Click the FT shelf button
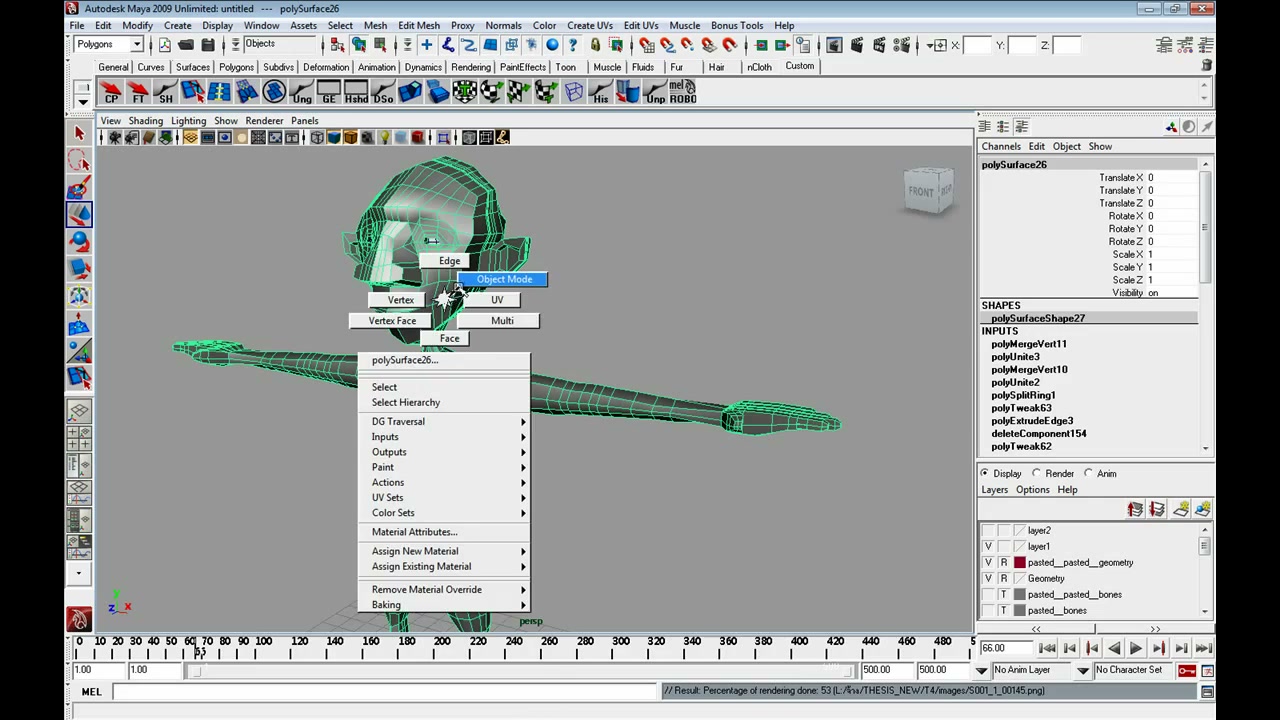 pos(138,93)
